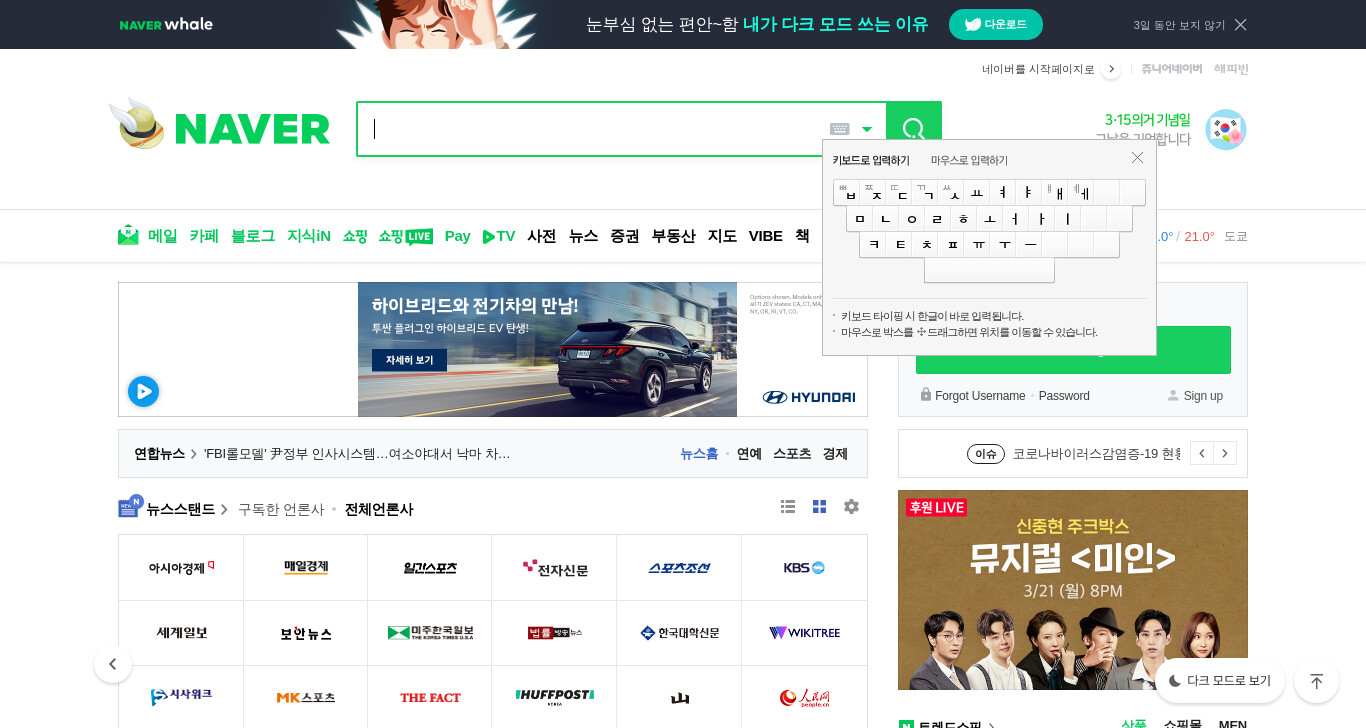Switch newsstand to grid view icon
The width and height of the screenshot is (1366, 728).
(x=820, y=507)
